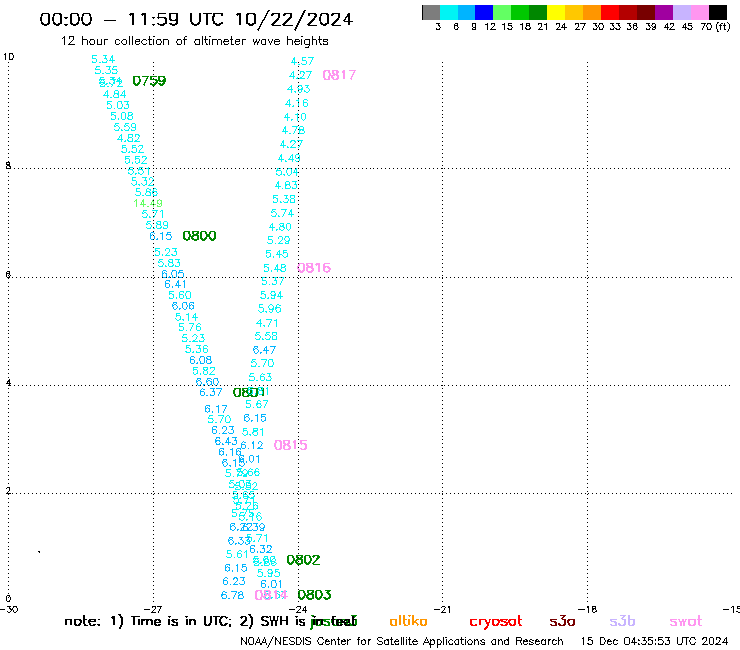Select the 5.89 wave height reading
This screenshot has height=650, width=740.
pos(157,225)
